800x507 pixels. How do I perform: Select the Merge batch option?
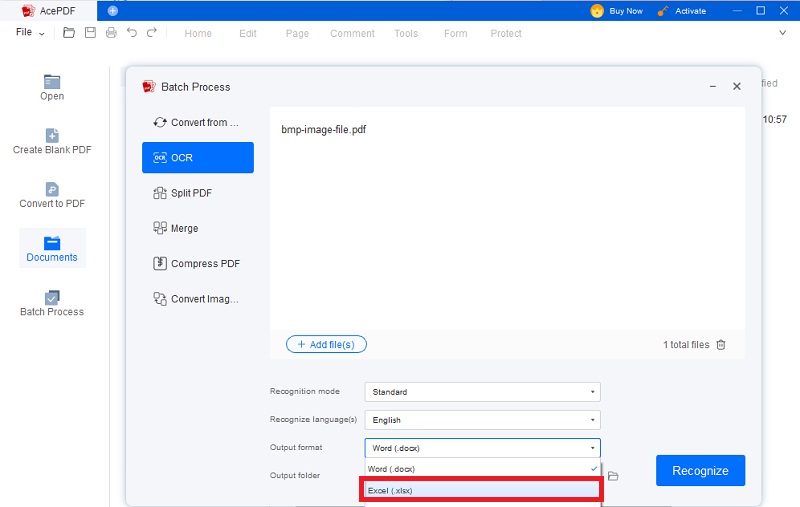pos(197,228)
